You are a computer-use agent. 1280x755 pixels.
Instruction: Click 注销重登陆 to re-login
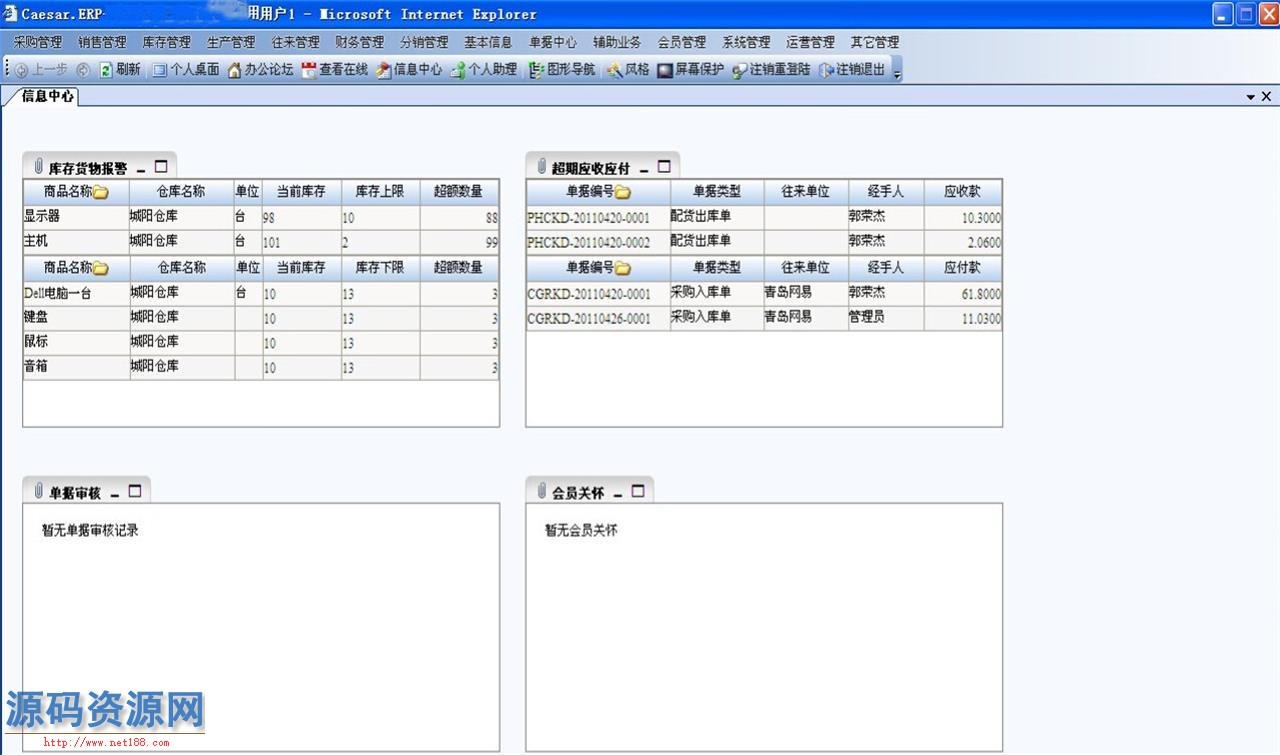pos(771,70)
